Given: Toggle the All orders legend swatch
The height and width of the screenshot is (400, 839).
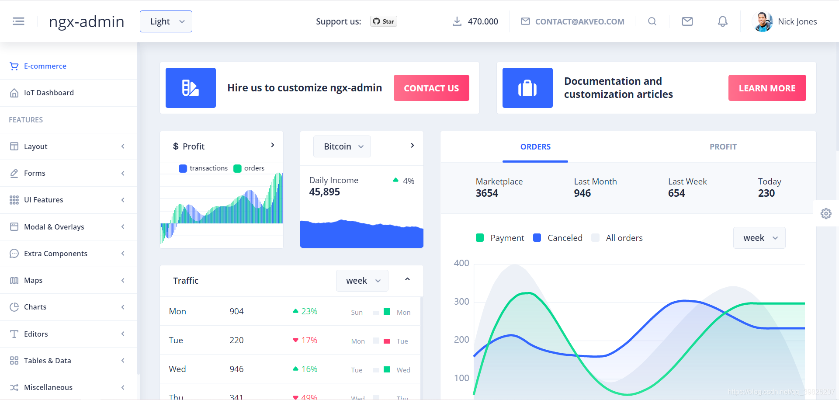Looking at the screenshot, I should pos(596,238).
